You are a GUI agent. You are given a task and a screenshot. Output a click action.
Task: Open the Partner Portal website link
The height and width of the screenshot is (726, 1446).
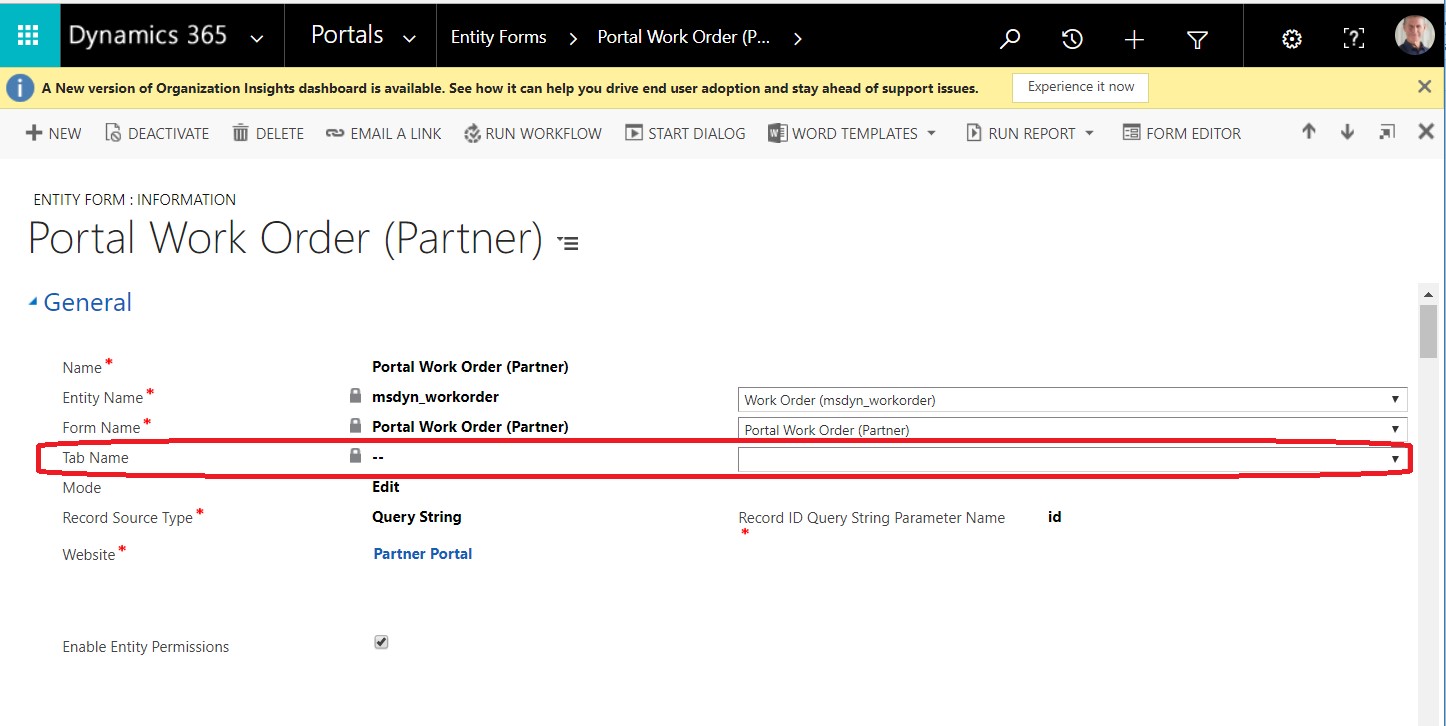(x=423, y=554)
